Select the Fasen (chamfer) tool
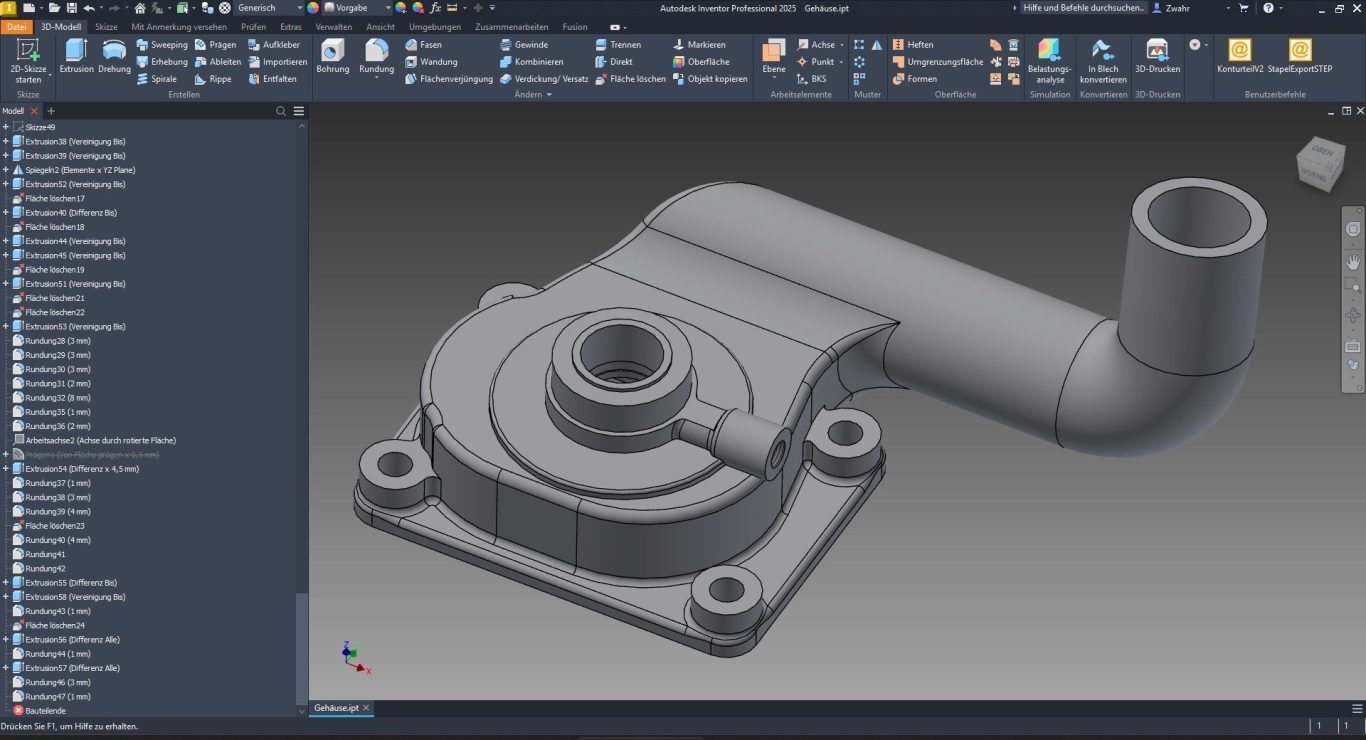Image resolution: width=1366 pixels, height=740 pixels. coord(423,45)
